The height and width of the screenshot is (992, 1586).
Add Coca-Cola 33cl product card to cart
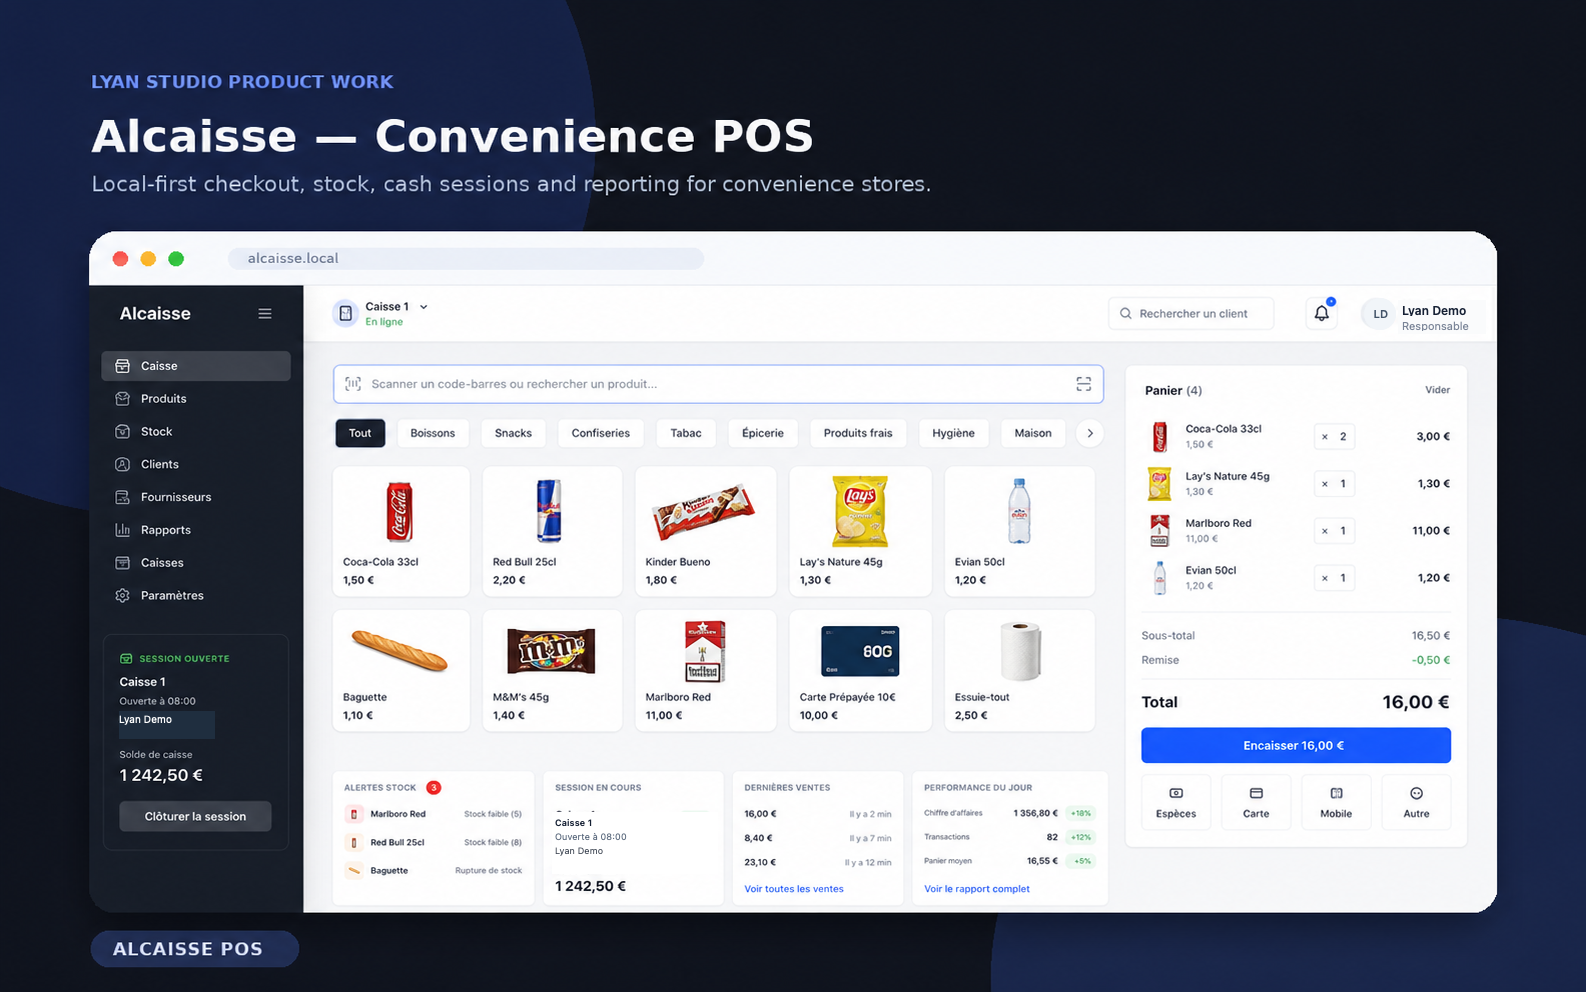401,531
